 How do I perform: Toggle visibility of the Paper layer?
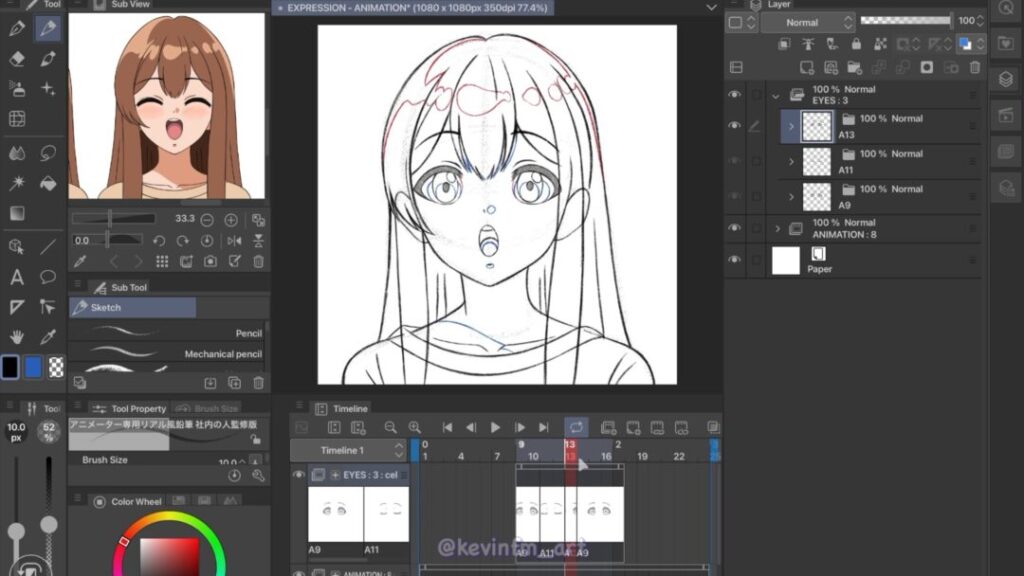click(735, 260)
